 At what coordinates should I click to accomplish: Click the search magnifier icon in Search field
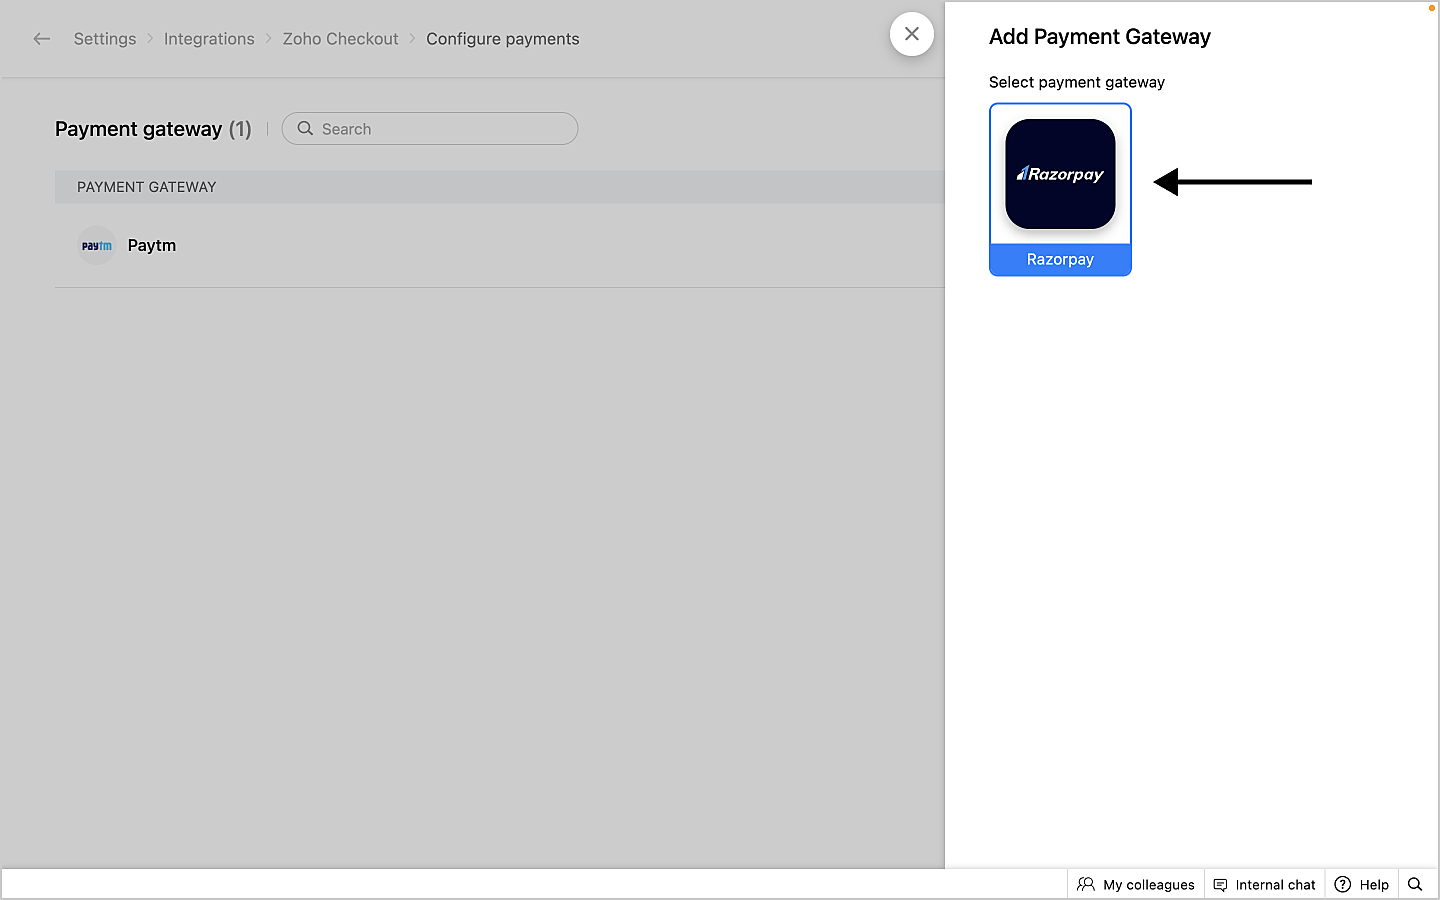[305, 129]
